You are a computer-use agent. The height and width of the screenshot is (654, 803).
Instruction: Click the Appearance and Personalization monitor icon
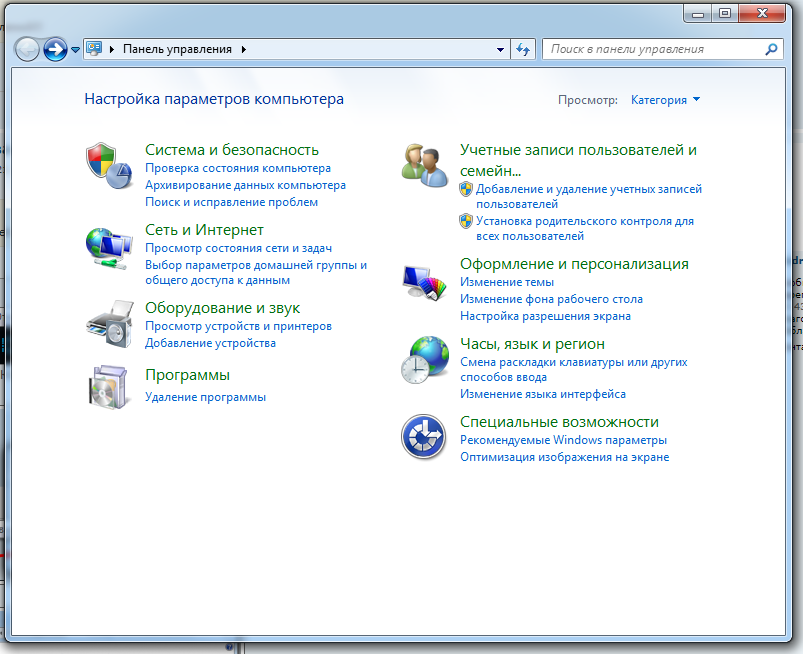point(424,282)
